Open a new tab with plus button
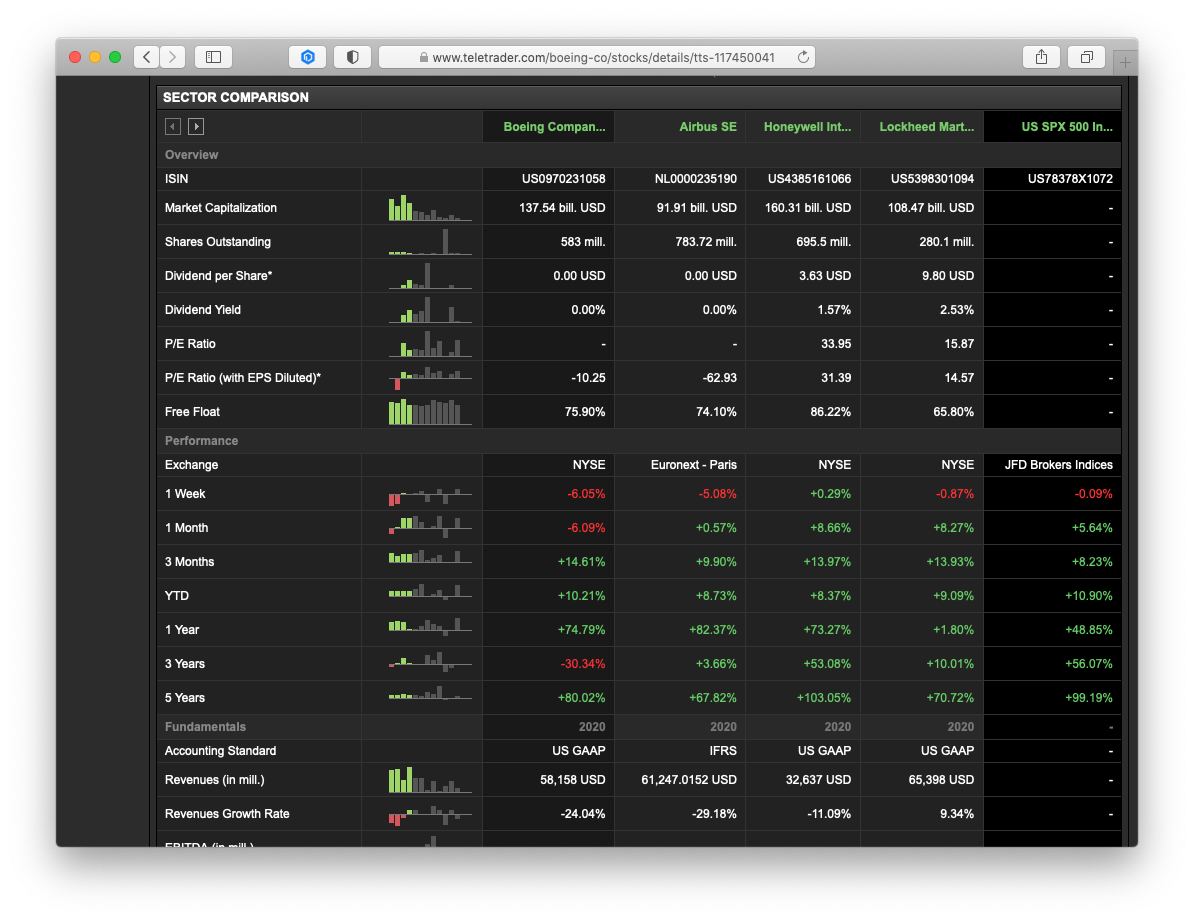Viewport: 1194px width, 921px height. click(1125, 62)
